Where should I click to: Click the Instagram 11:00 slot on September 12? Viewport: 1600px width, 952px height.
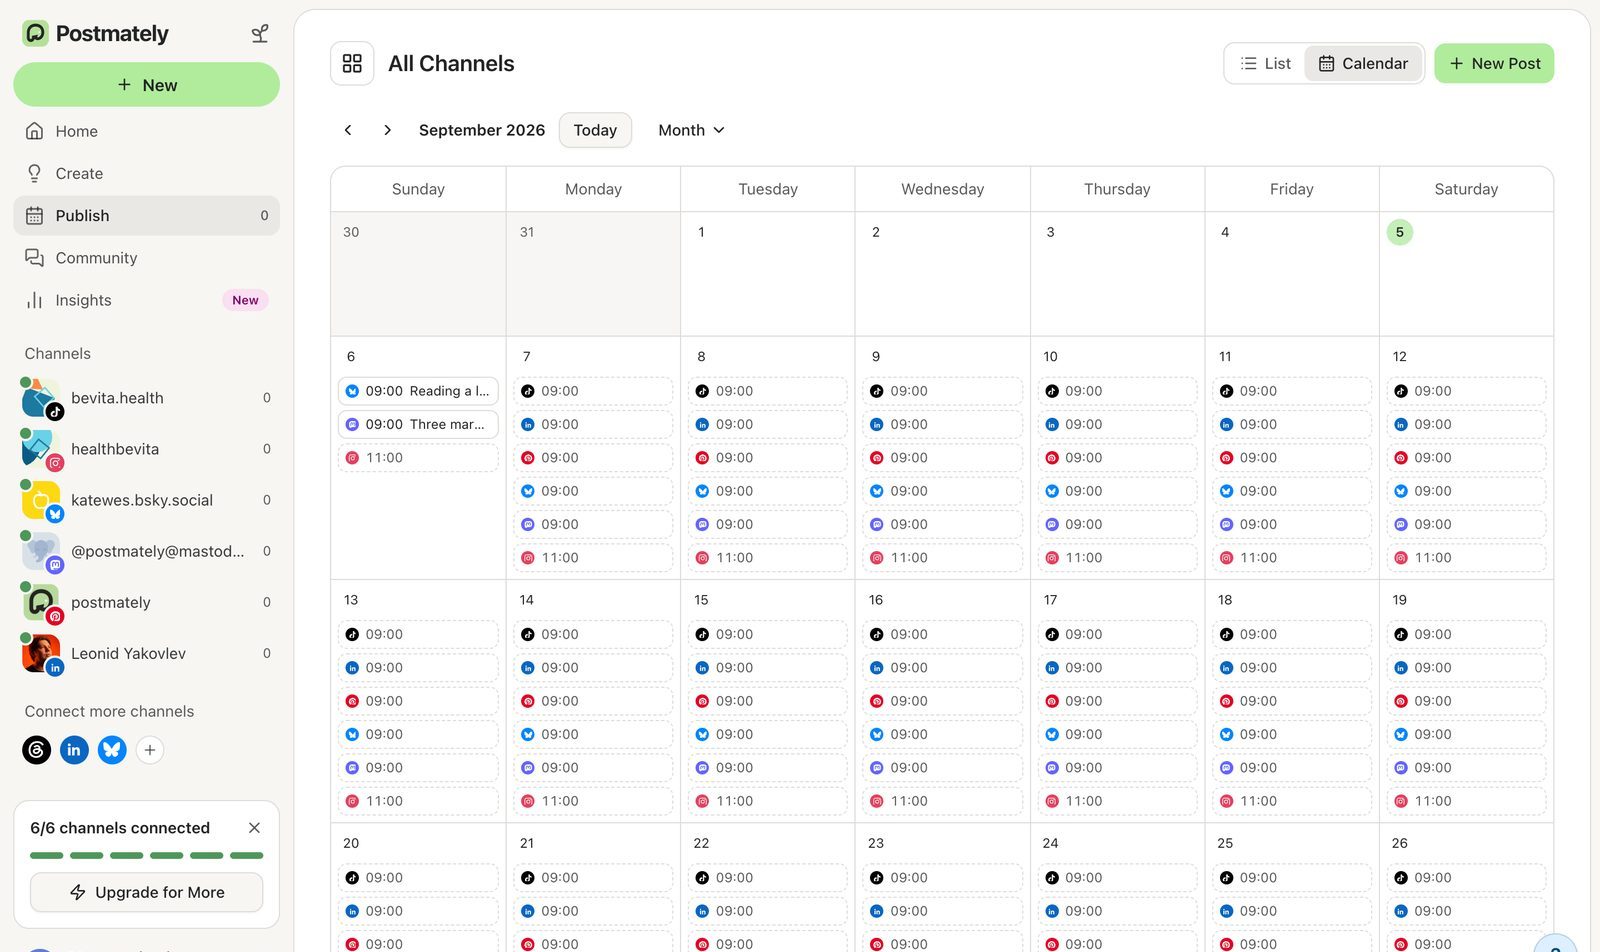pos(1466,558)
